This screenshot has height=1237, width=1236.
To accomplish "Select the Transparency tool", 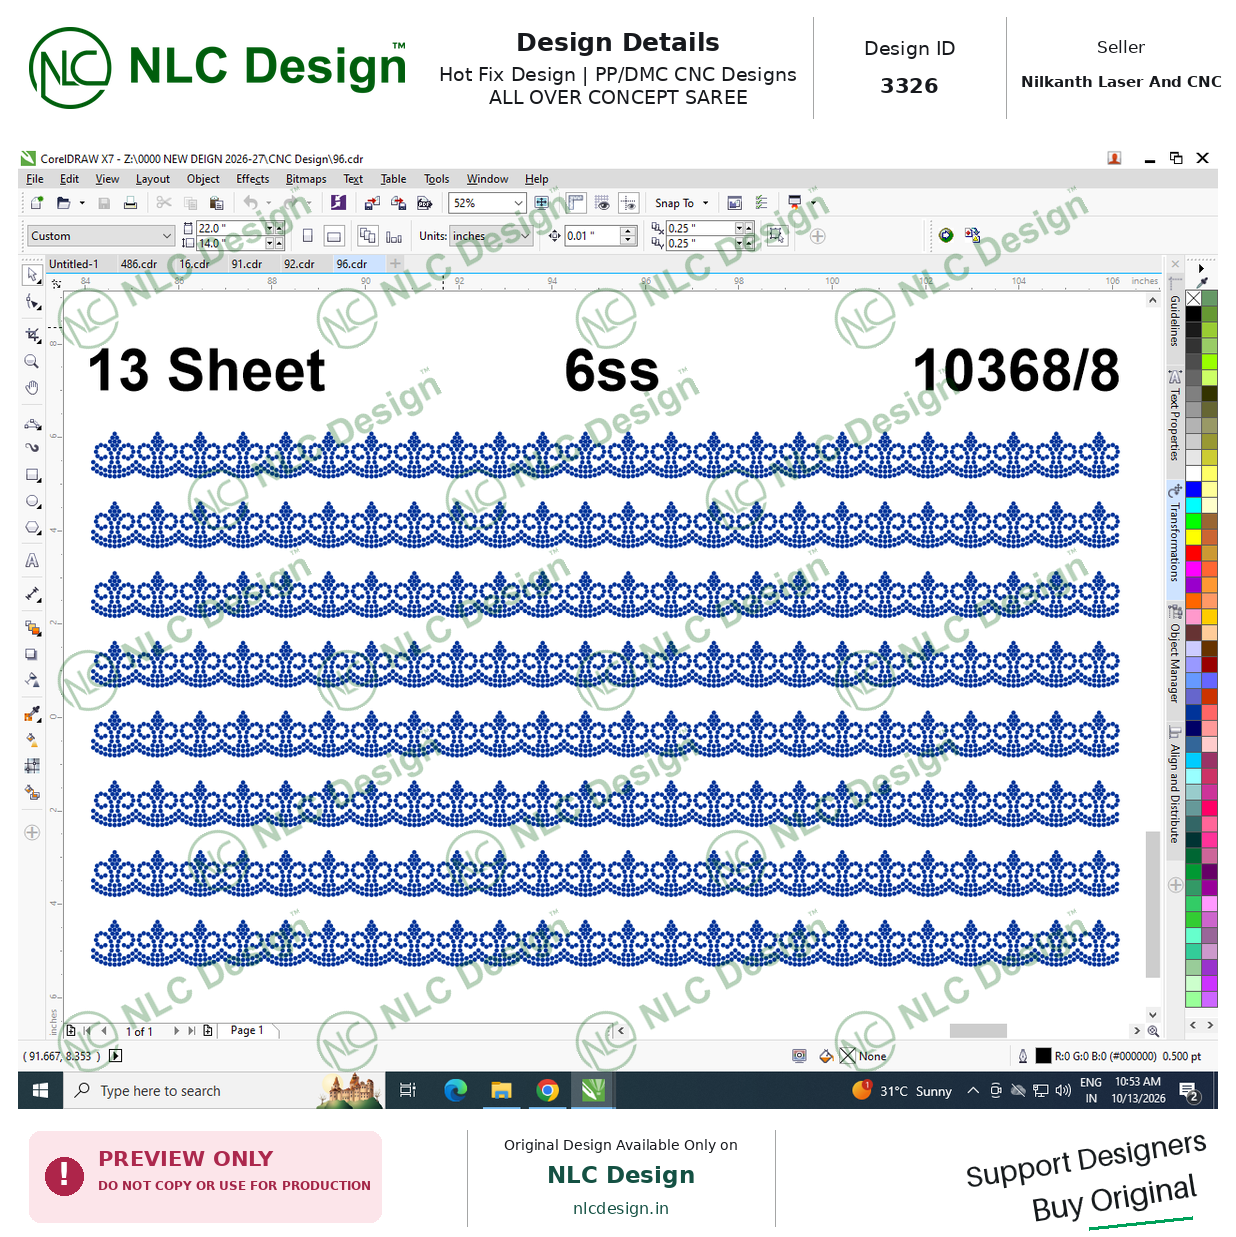I will click(32, 680).
